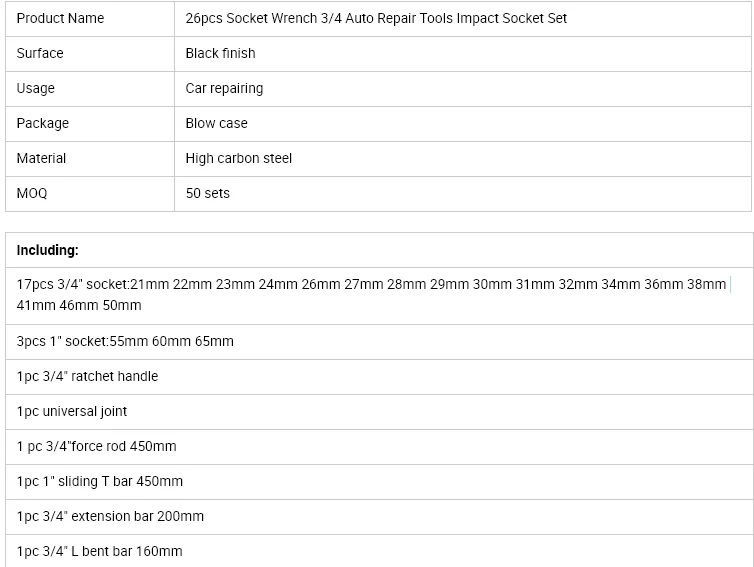Screen dimensions: 754x567
Task: Click the 50 sets value
Action: click(x=208, y=193)
